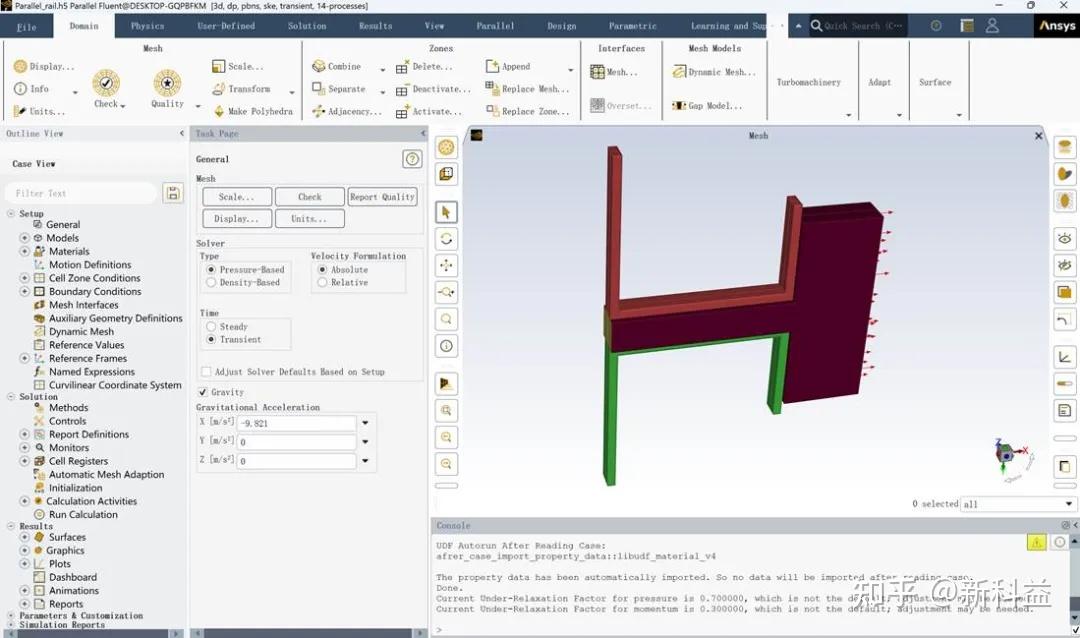Screen dimensions: 1080x638
Task: Select the pan view tool
Action: (x=446, y=265)
